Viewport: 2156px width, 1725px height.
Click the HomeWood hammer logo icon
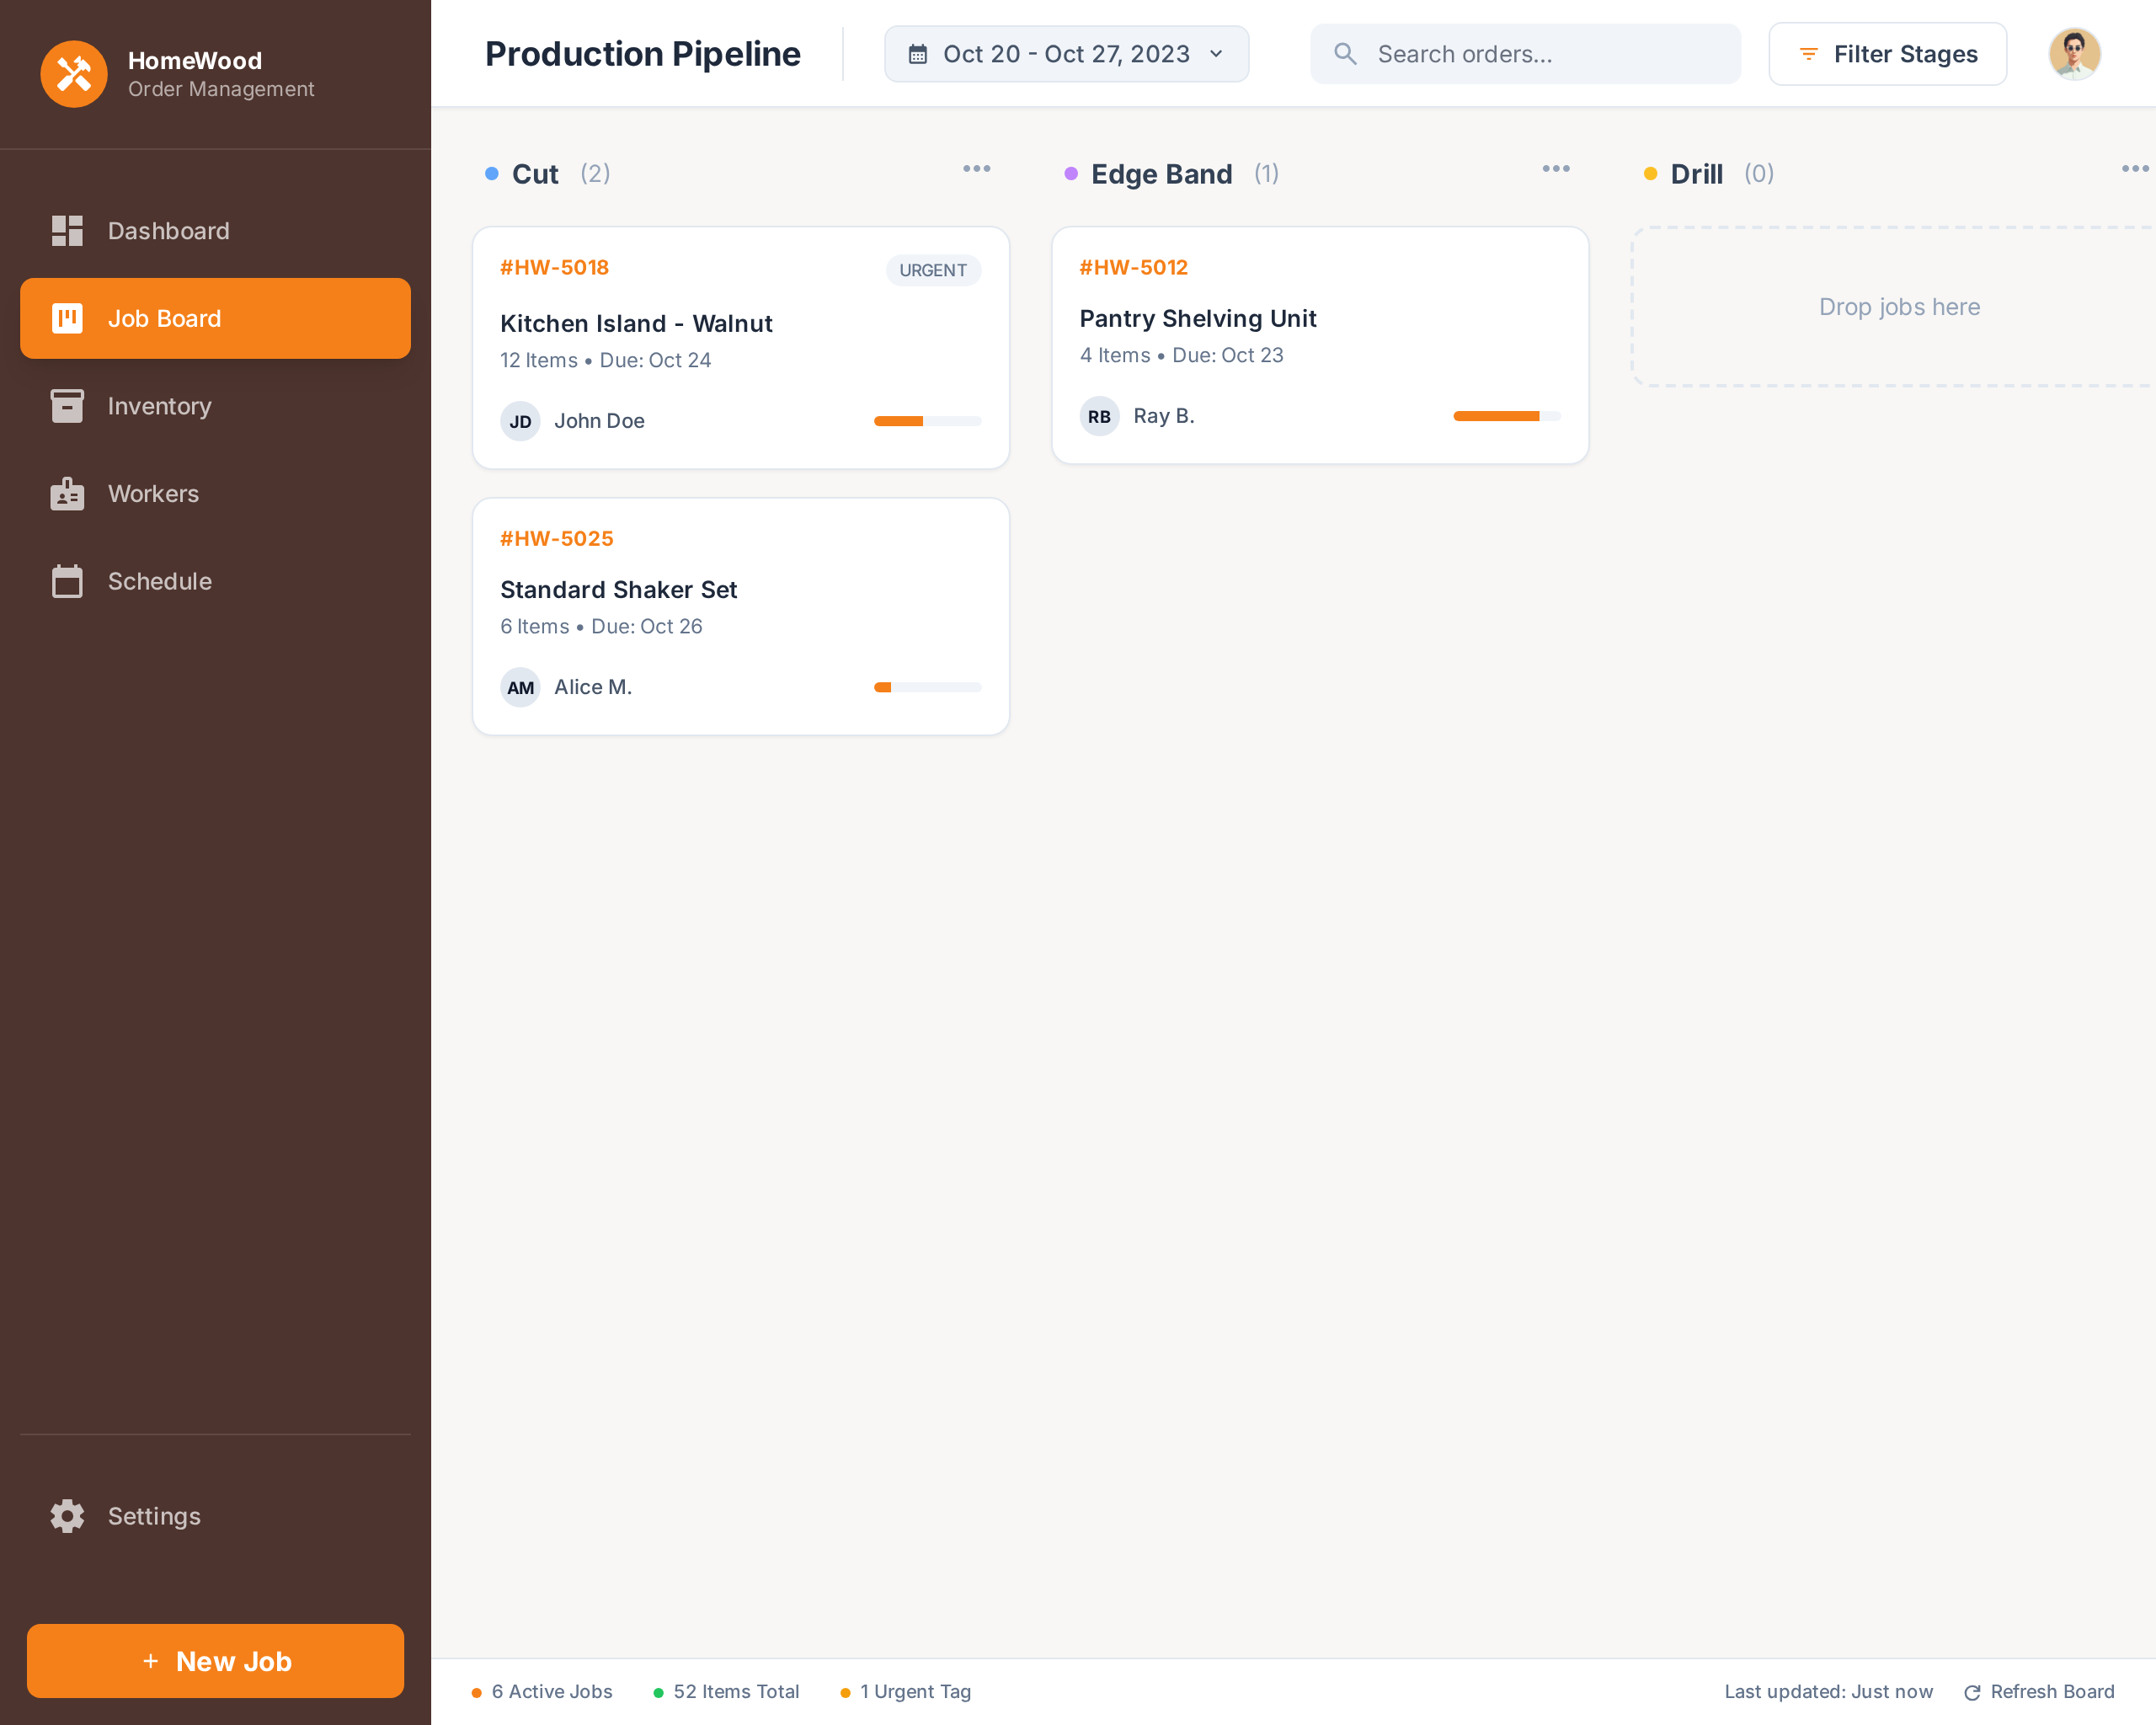click(x=73, y=74)
